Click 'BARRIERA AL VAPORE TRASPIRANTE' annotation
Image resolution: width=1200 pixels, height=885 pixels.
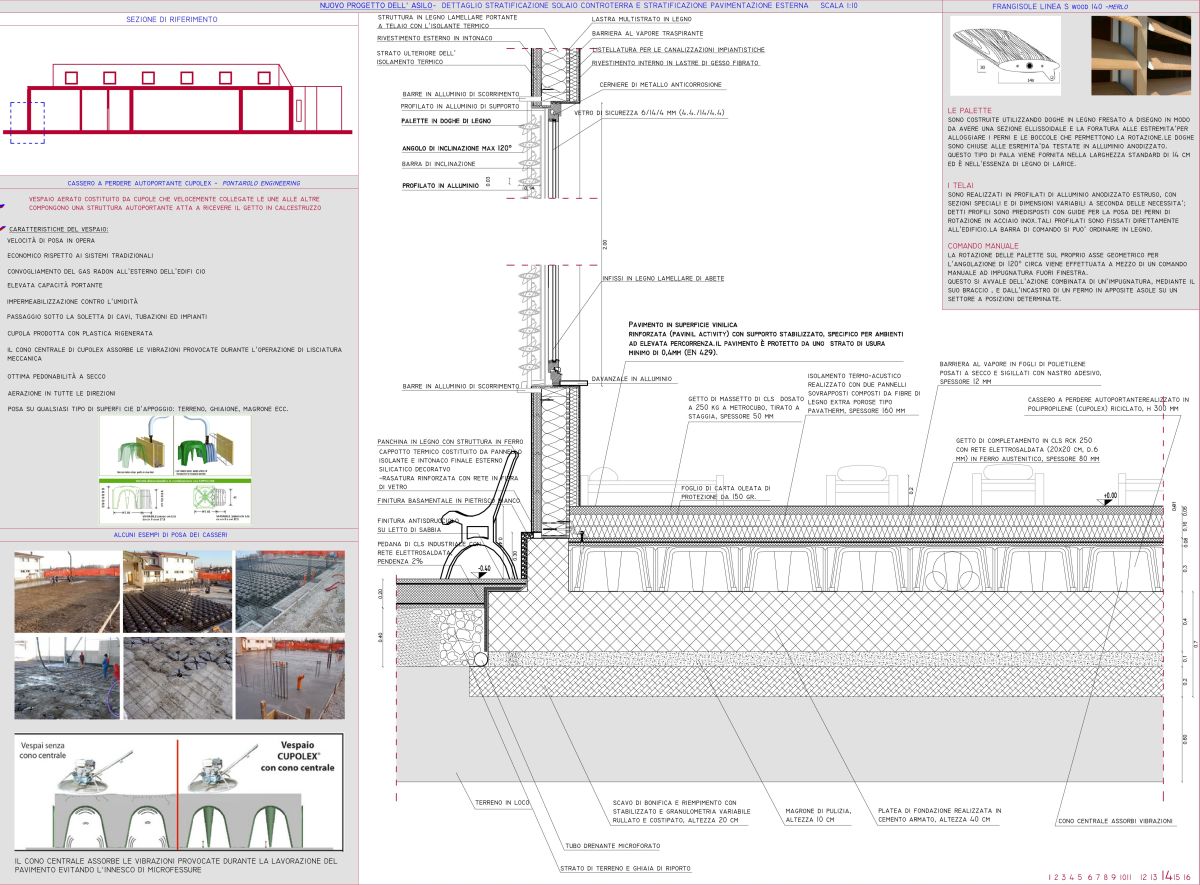click(647, 33)
